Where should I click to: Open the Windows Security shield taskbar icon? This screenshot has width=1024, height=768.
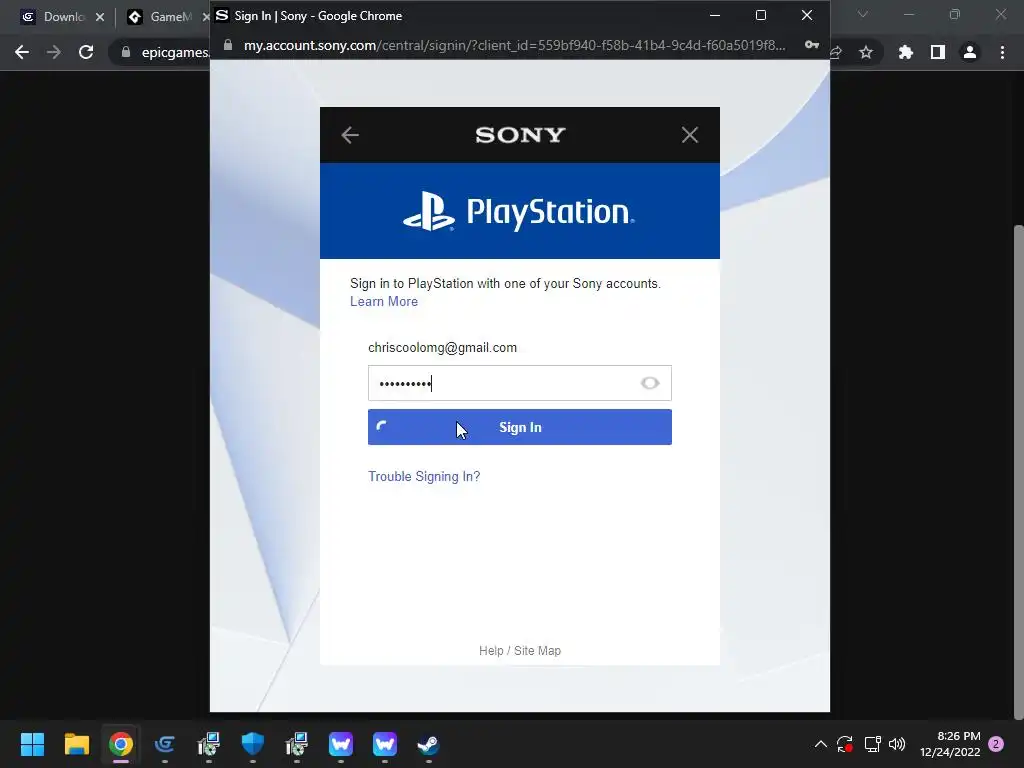(253, 744)
